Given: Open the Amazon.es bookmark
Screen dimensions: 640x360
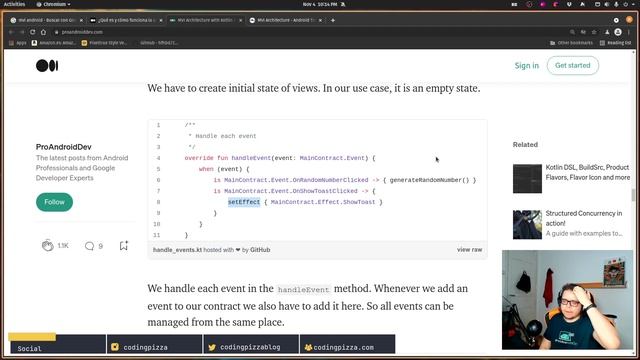Looking at the screenshot, I should click(54, 43).
